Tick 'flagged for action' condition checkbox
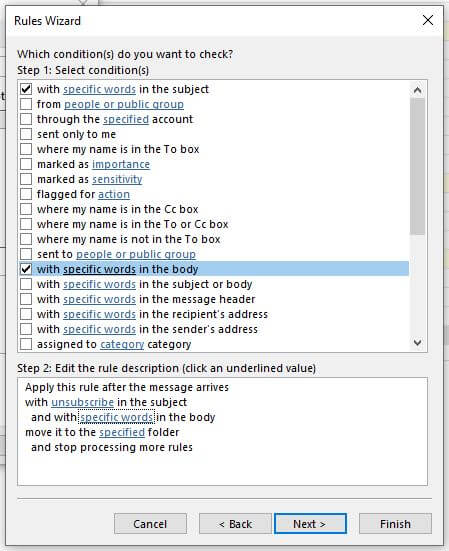This screenshot has height=551, width=449. [26, 194]
